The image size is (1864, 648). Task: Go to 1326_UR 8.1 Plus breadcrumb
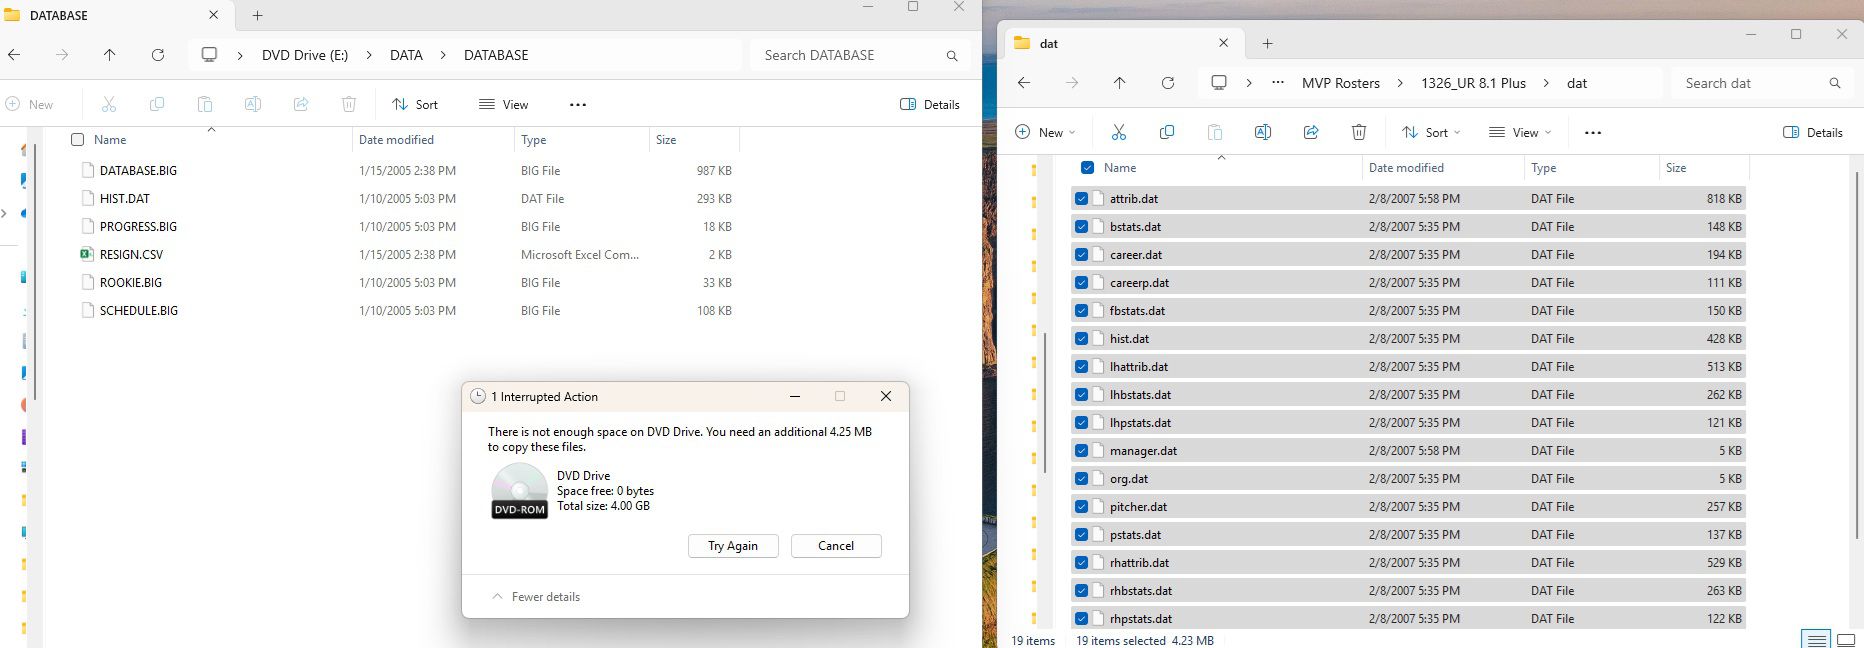point(1473,83)
